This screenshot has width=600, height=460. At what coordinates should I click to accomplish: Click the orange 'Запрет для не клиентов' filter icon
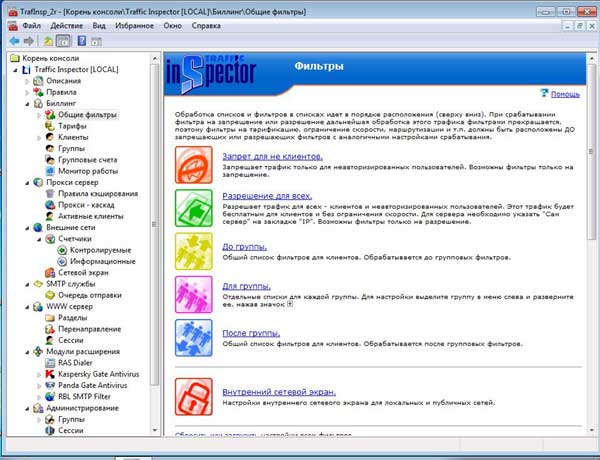click(x=194, y=165)
